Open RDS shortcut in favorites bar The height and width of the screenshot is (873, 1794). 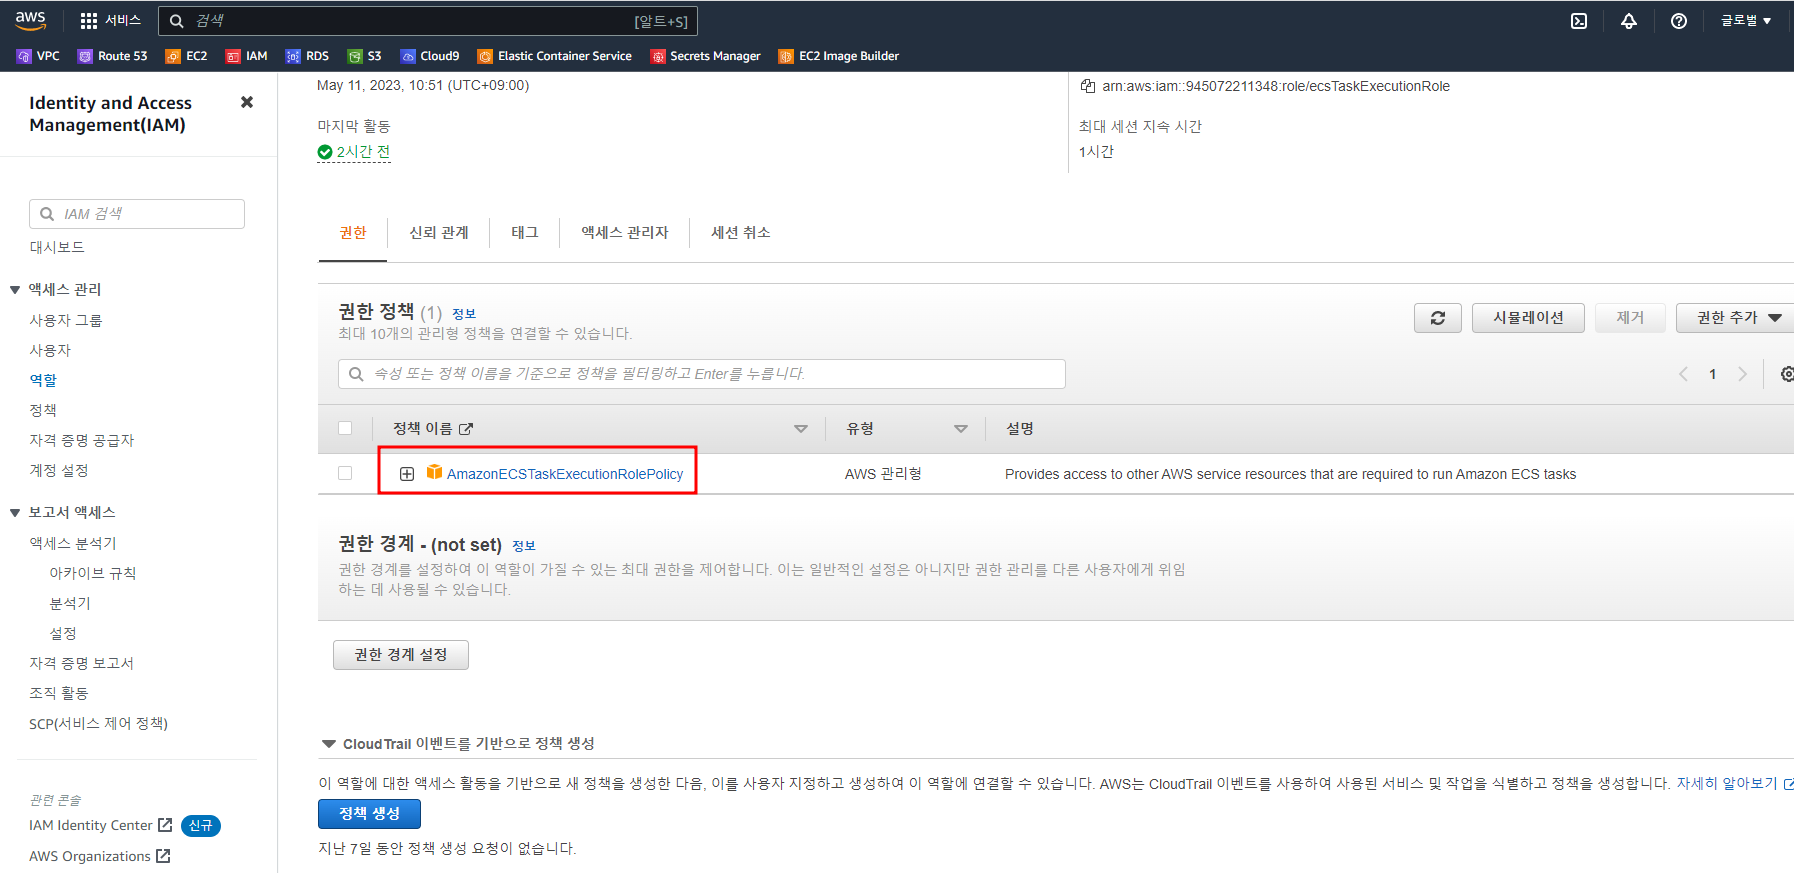[x=307, y=56]
